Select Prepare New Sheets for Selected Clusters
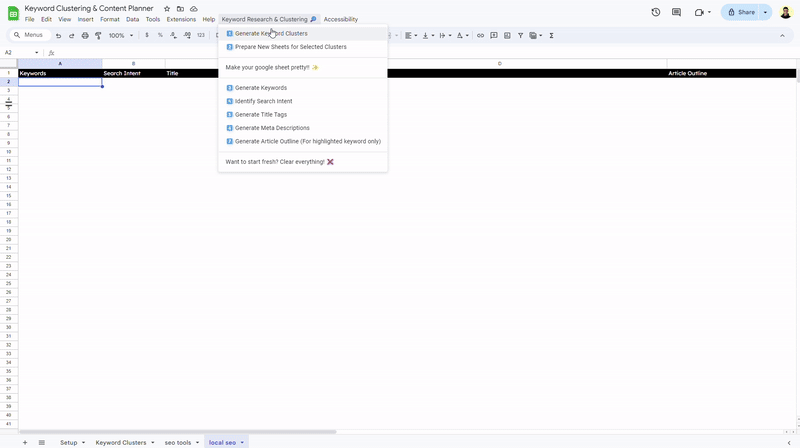Screen dimensions: 800x448 coord(303,47)
